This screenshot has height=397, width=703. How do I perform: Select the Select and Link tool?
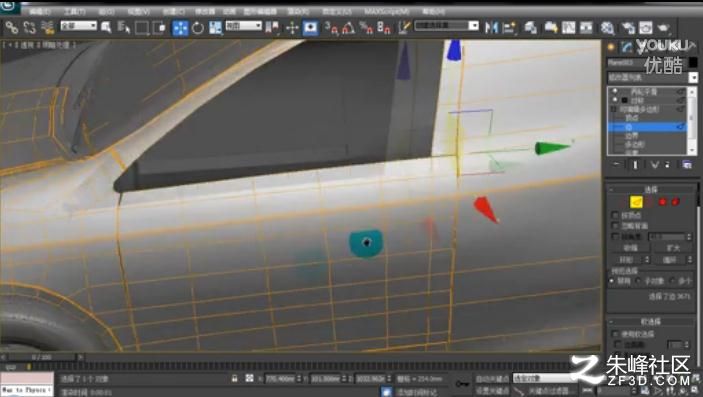(11, 28)
